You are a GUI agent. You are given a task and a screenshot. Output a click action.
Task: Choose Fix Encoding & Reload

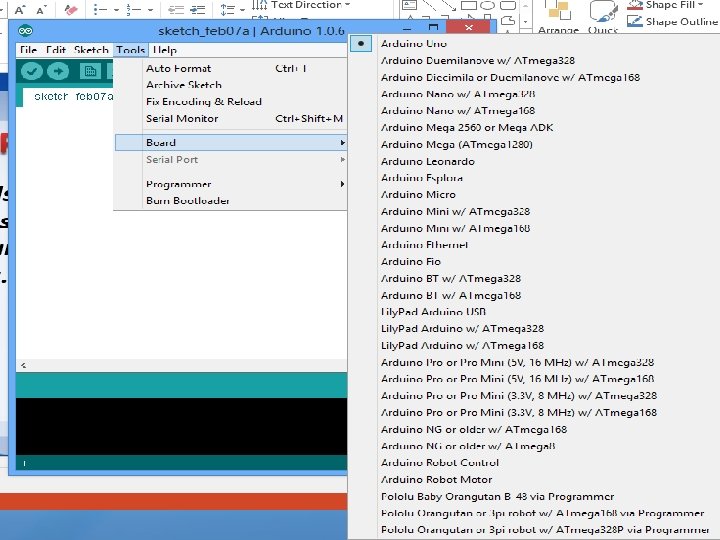(230, 102)
